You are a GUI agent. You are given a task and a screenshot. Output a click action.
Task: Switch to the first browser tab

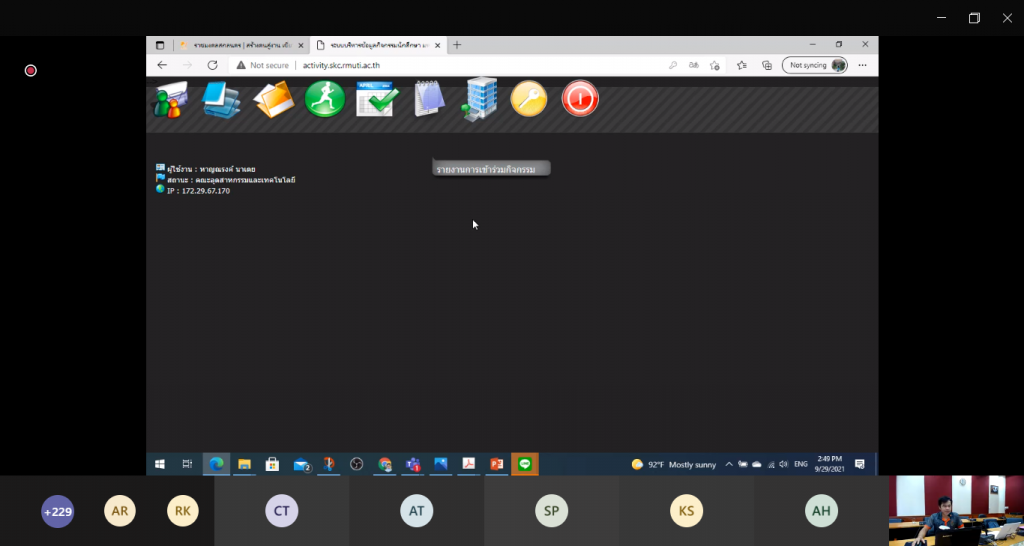pos(238,45)
